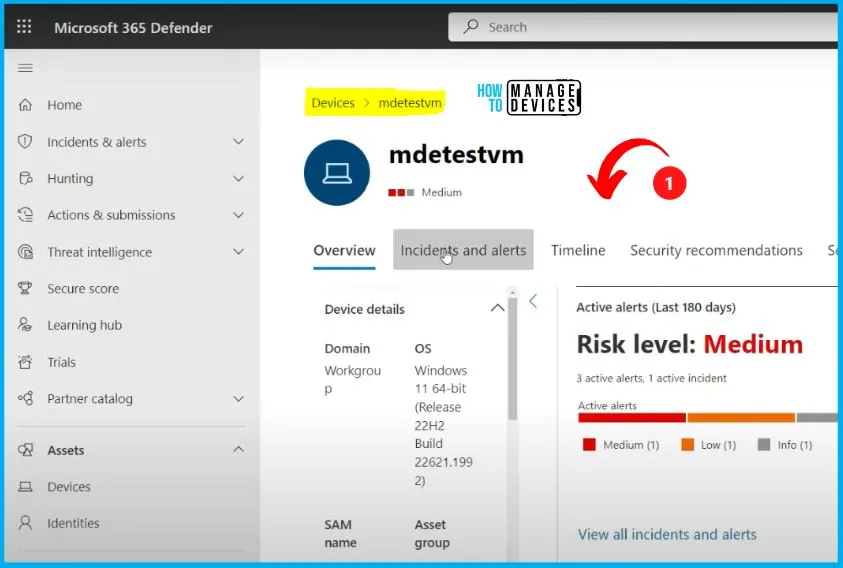Click the Active alerts (Last 180 days) heading

click(x=656, y=308)
